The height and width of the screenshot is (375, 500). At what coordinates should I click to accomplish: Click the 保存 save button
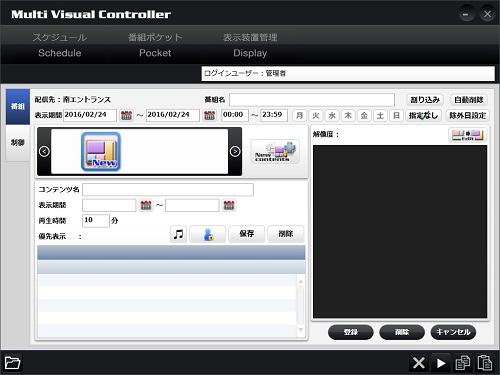[247, 234]
